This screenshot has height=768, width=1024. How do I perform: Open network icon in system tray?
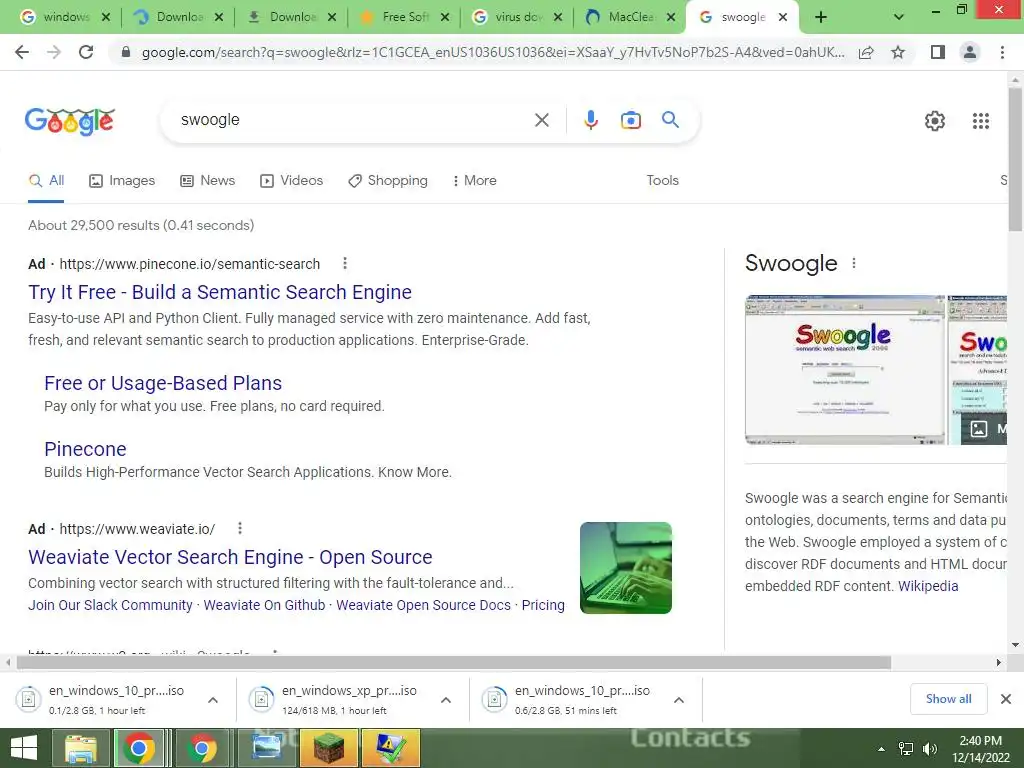click(x=906, y=749)
